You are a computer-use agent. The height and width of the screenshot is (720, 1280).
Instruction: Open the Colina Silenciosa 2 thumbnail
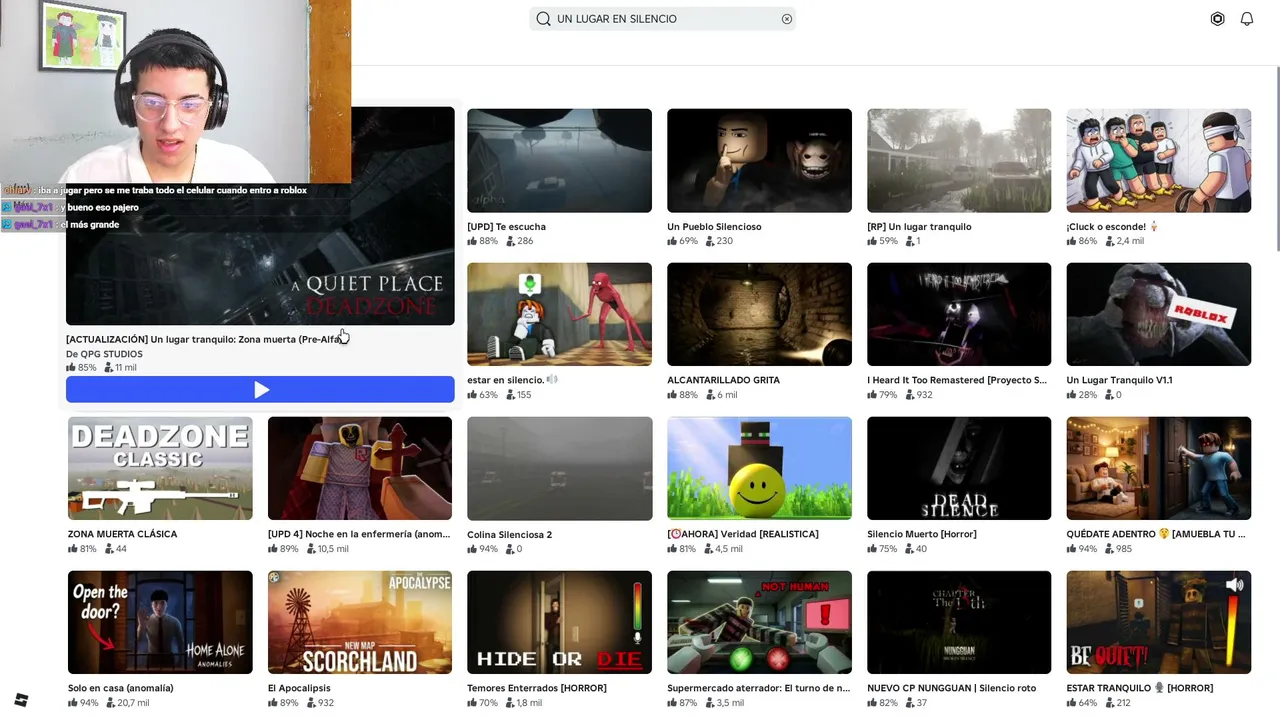tap(559, 468)
